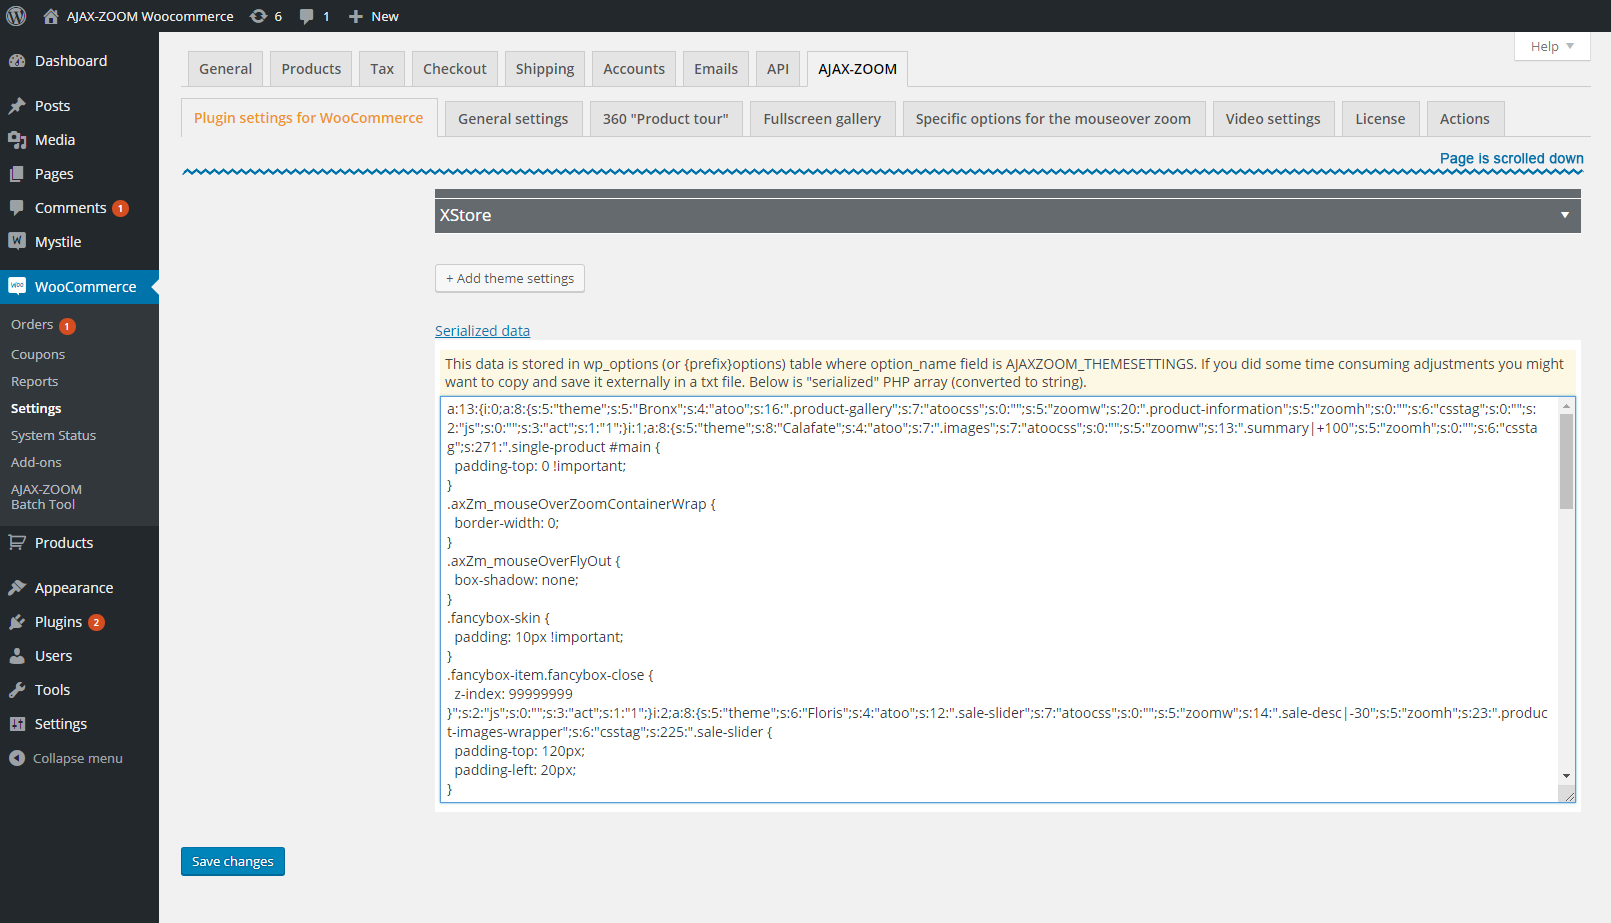Image resolution: width=1611 pixels, height=923 pixels.
Task: Open the General WooCommerce tab
Action: click(225, 69)
